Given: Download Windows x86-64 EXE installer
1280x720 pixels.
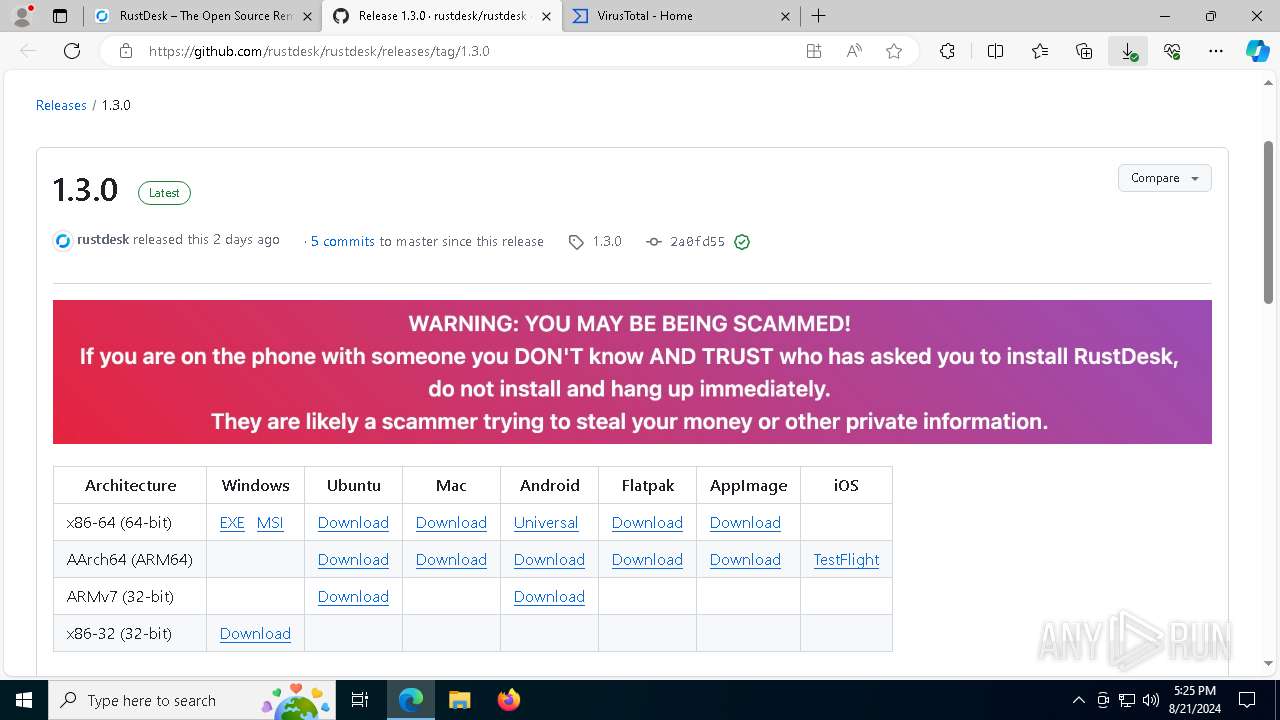Looking at the screenshot, I should [232, 523].
